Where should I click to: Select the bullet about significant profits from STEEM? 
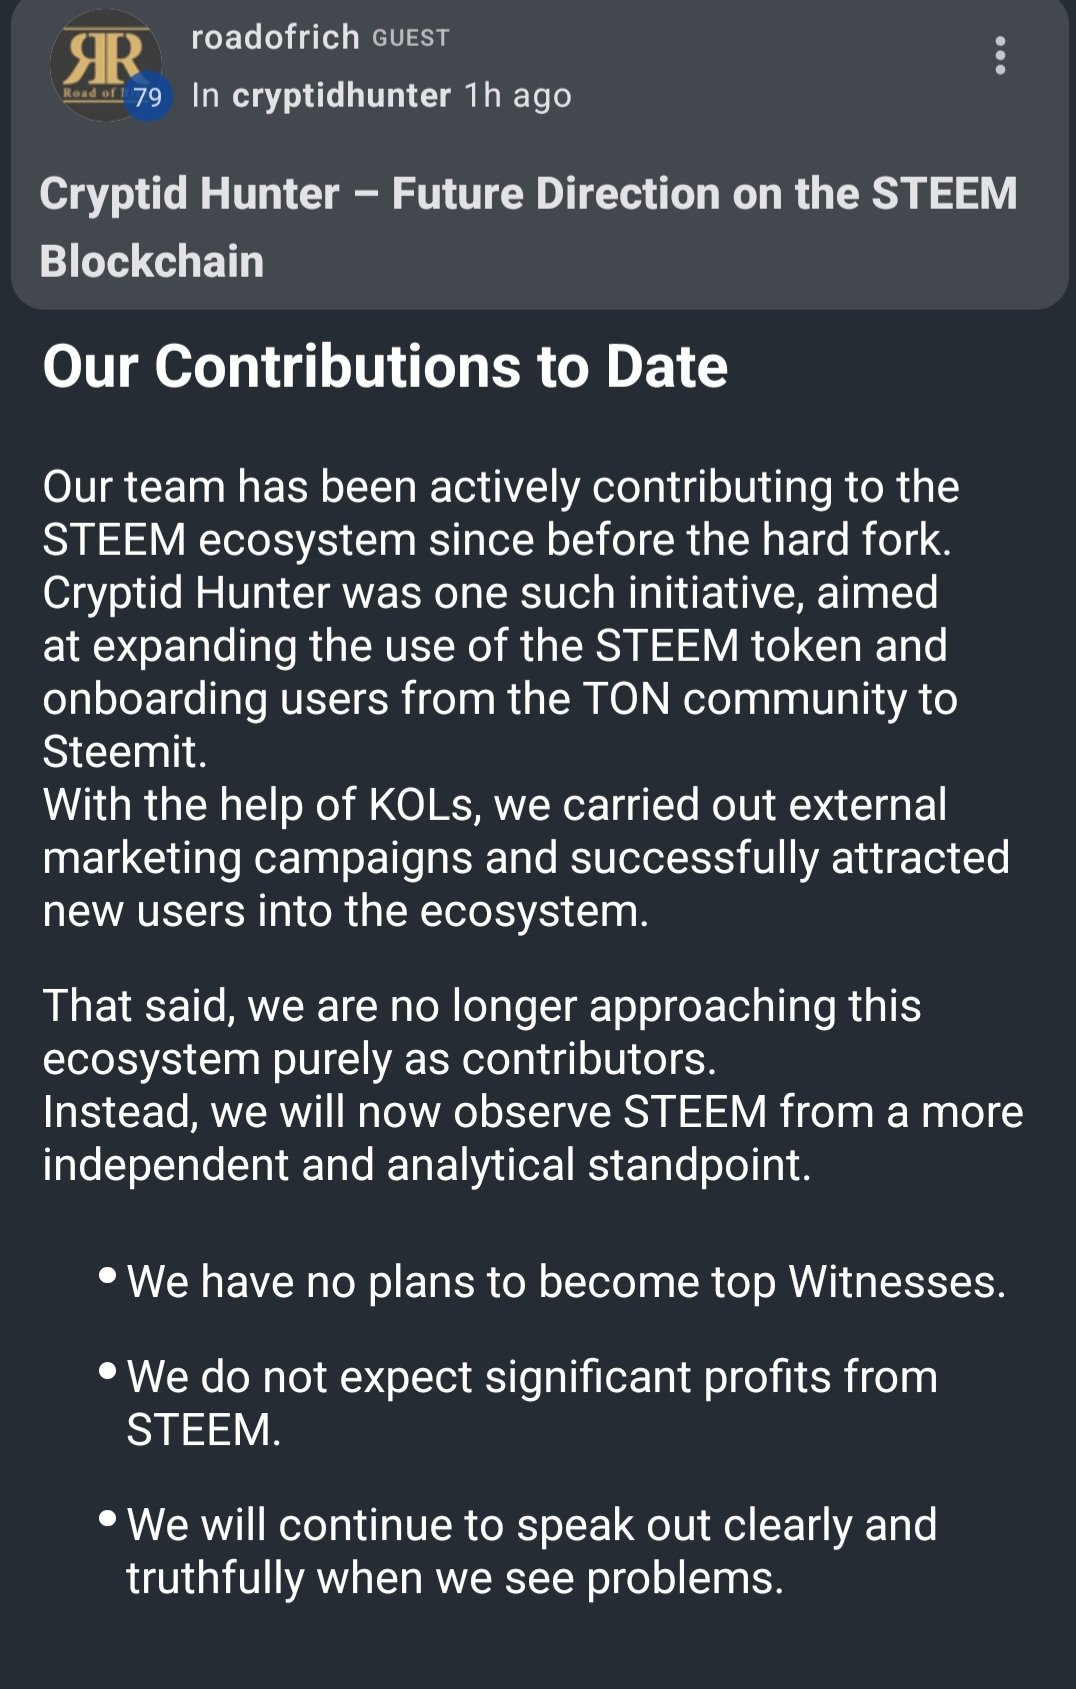(x=532, y=1403)
